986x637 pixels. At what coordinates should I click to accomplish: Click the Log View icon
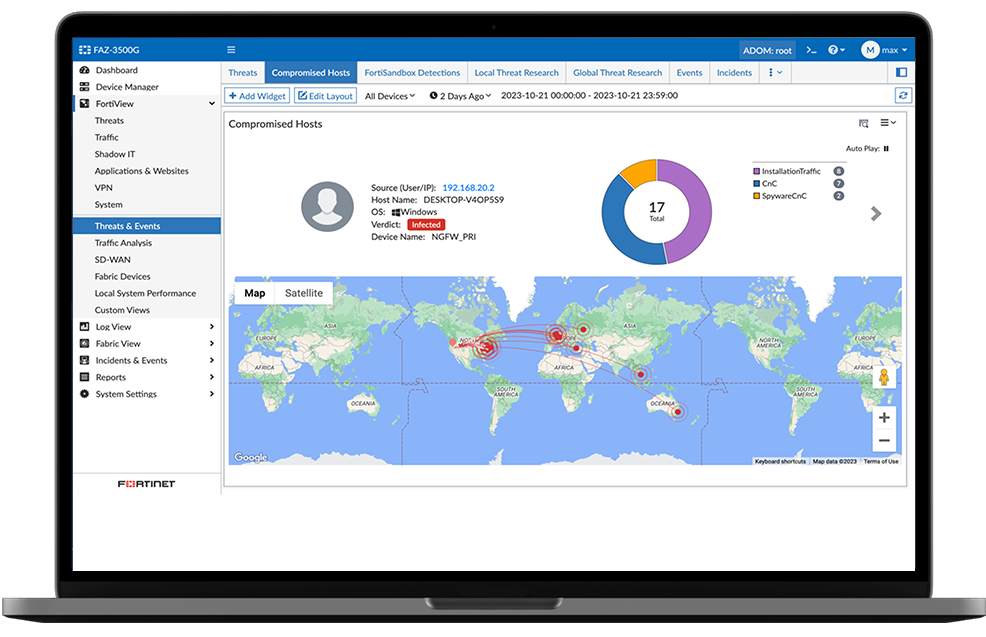pyautogui.click(x=84, y=326)
